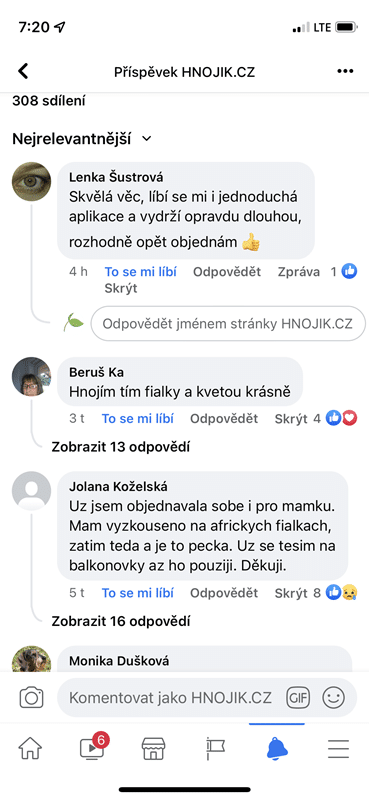
Task: Focus the Komentovat jako HNOJIK.CZ field
Action: coord(170,697)
